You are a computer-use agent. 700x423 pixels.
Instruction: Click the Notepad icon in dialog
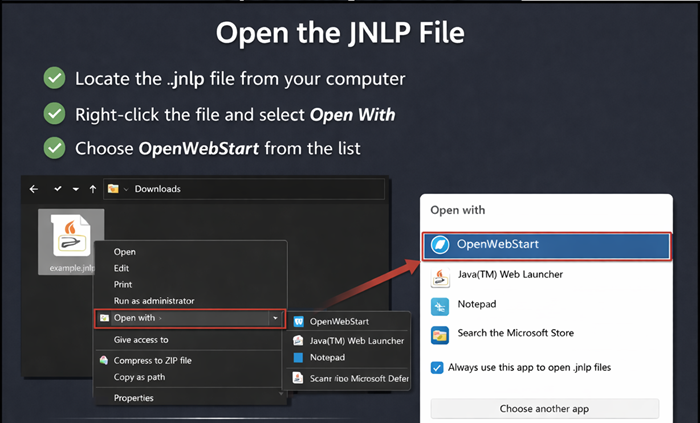click(440, 307)
